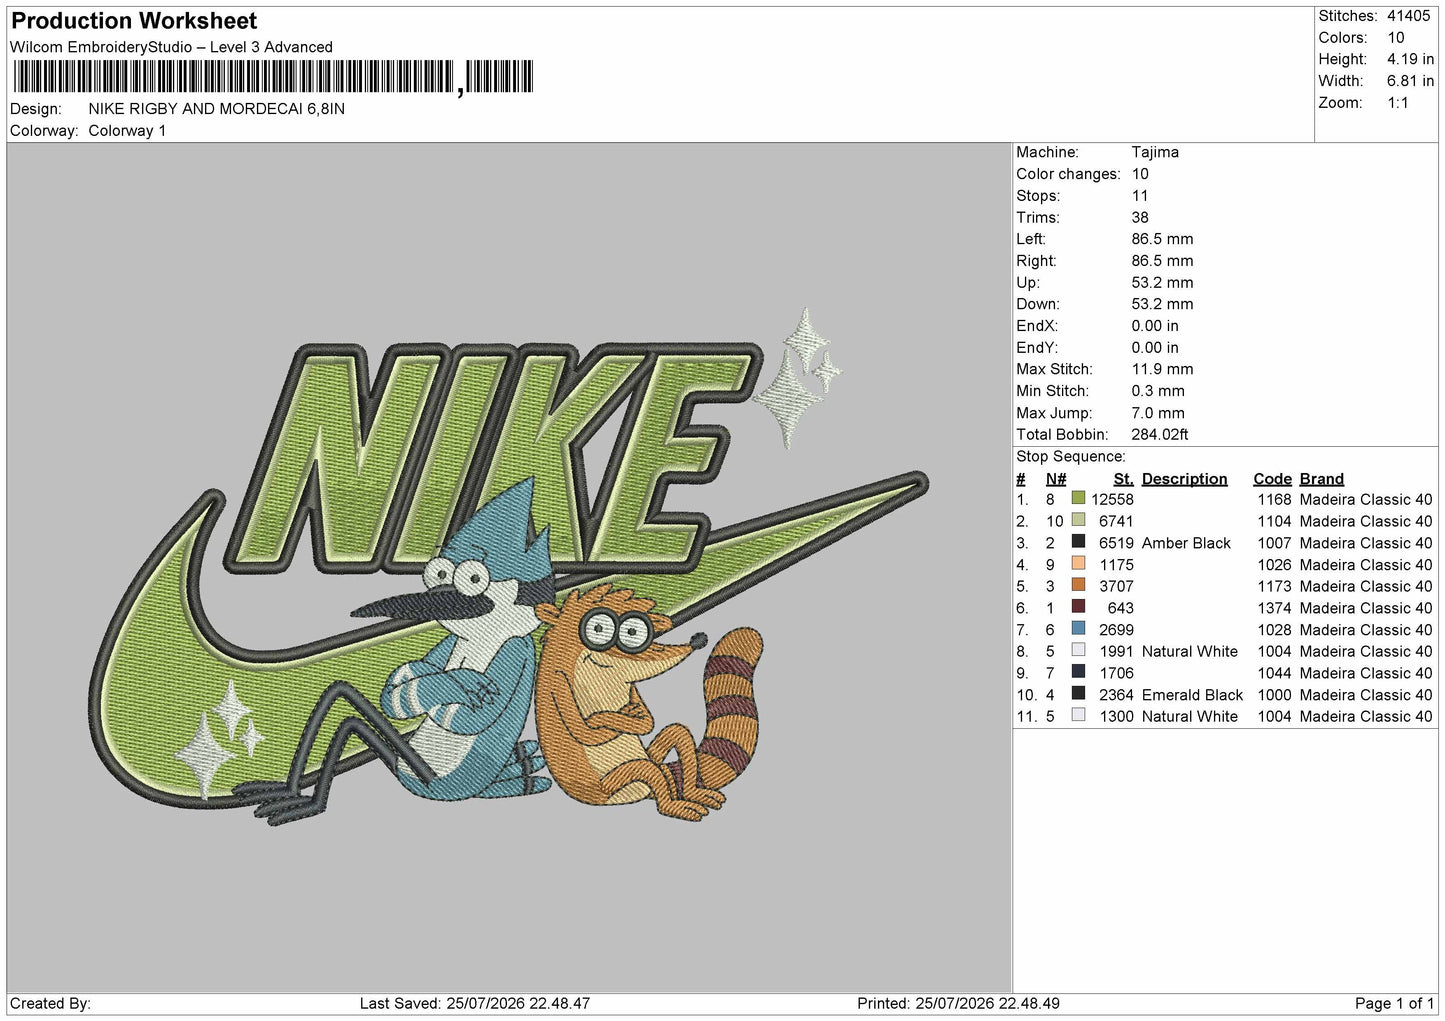Screen dimensions: 1445x1021
Task: Click the 'Production Worksheet' heading
Action: pyautogui.click(x=134, y=21)
